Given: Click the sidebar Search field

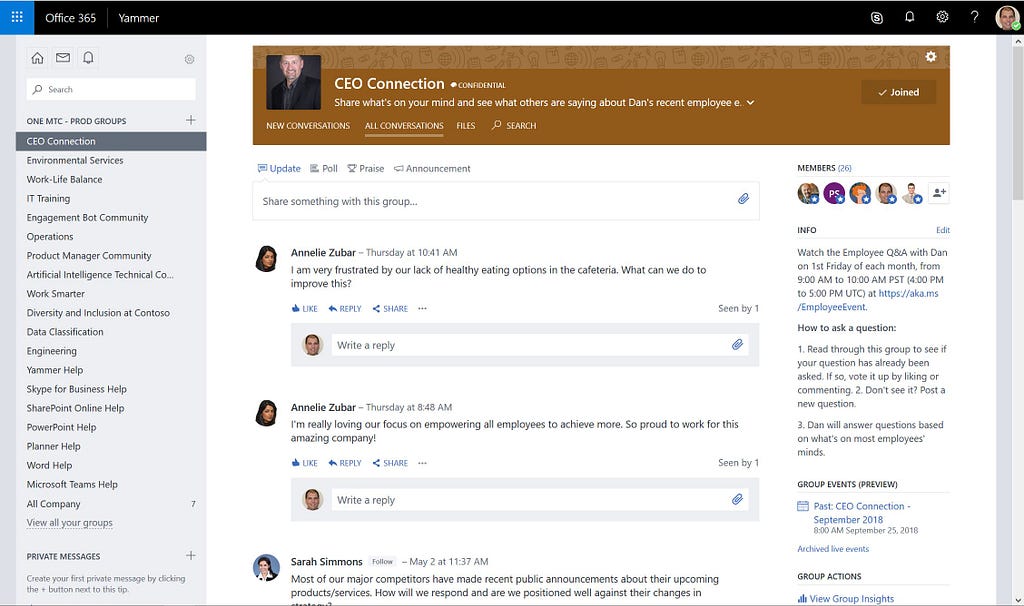Looking at the screenshot, I should [111, 89].
